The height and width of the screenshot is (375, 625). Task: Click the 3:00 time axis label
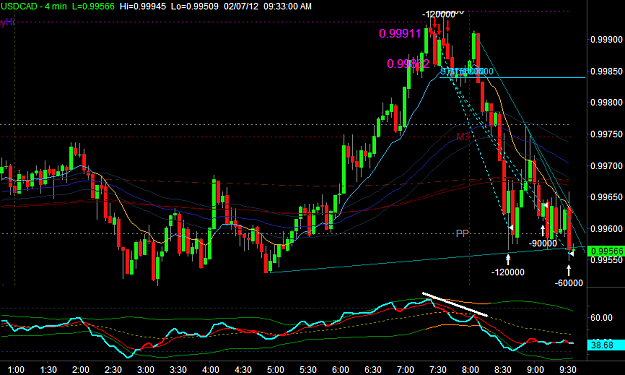coord(145,369)
